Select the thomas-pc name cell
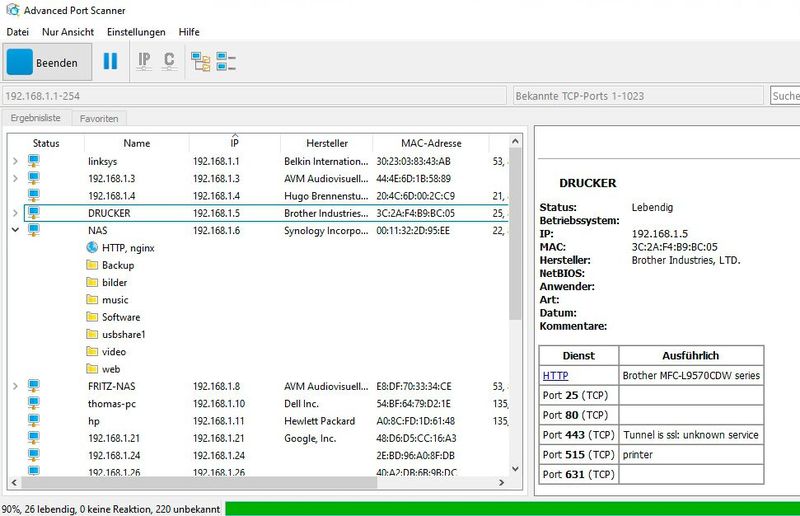This screenshot has width=800, height=516. [x=112, y=404]
